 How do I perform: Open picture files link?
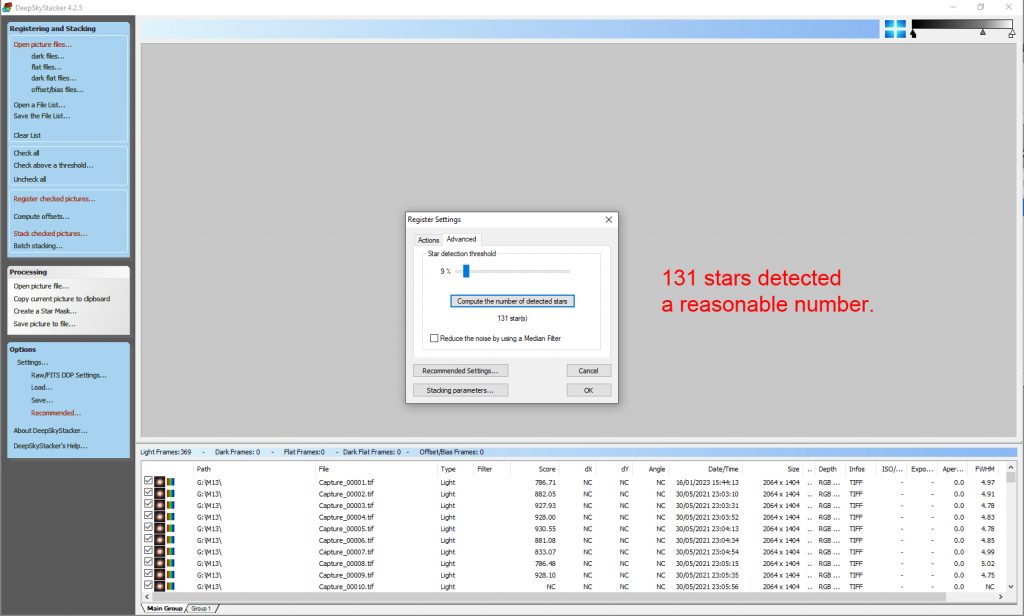[42, 44]
